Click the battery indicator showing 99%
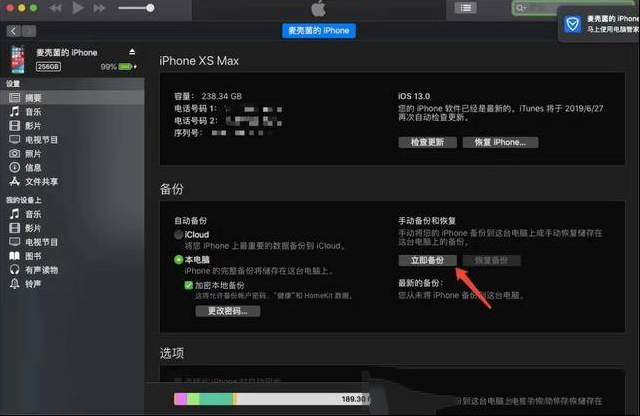Image resolution: width=640 pixels, height=416 pixels. click(x=118, y=67)
